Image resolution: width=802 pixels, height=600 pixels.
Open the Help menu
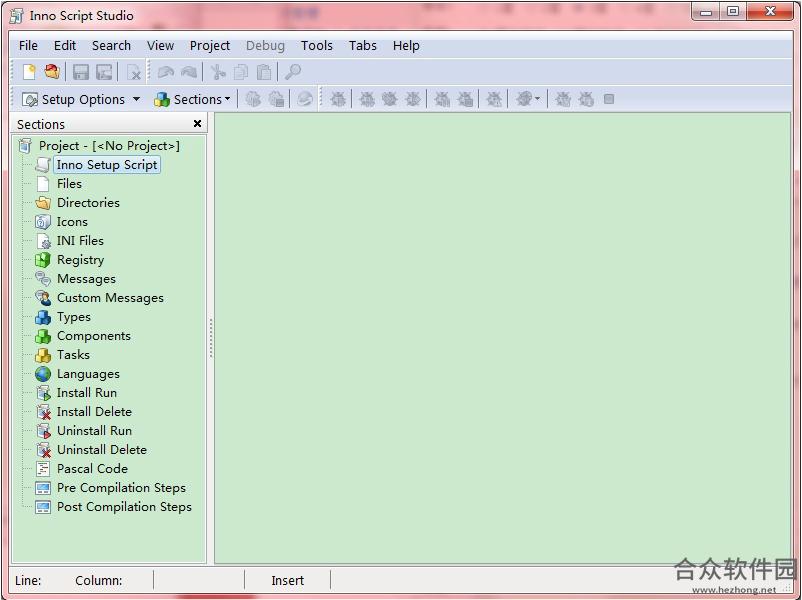406,46
